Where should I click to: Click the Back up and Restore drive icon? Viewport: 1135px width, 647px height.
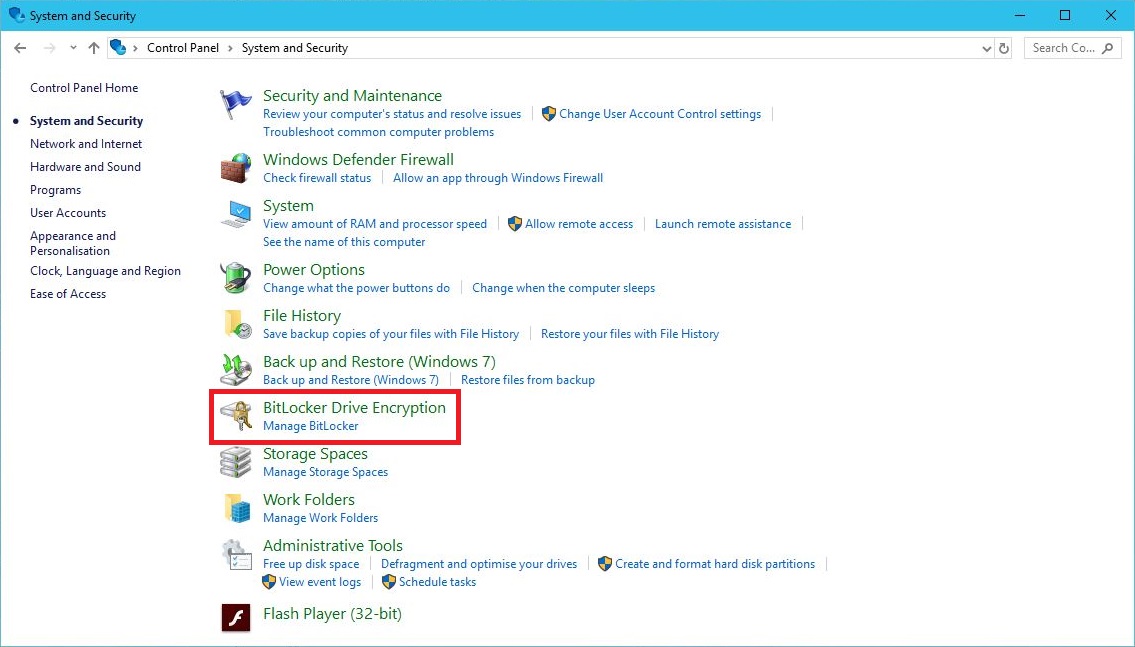coord(236,370)
